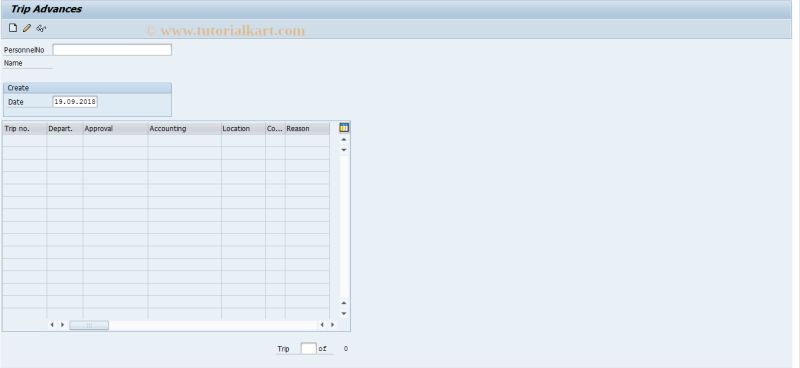Click the Trip number input box
The image size is (800, 368).
309,349
